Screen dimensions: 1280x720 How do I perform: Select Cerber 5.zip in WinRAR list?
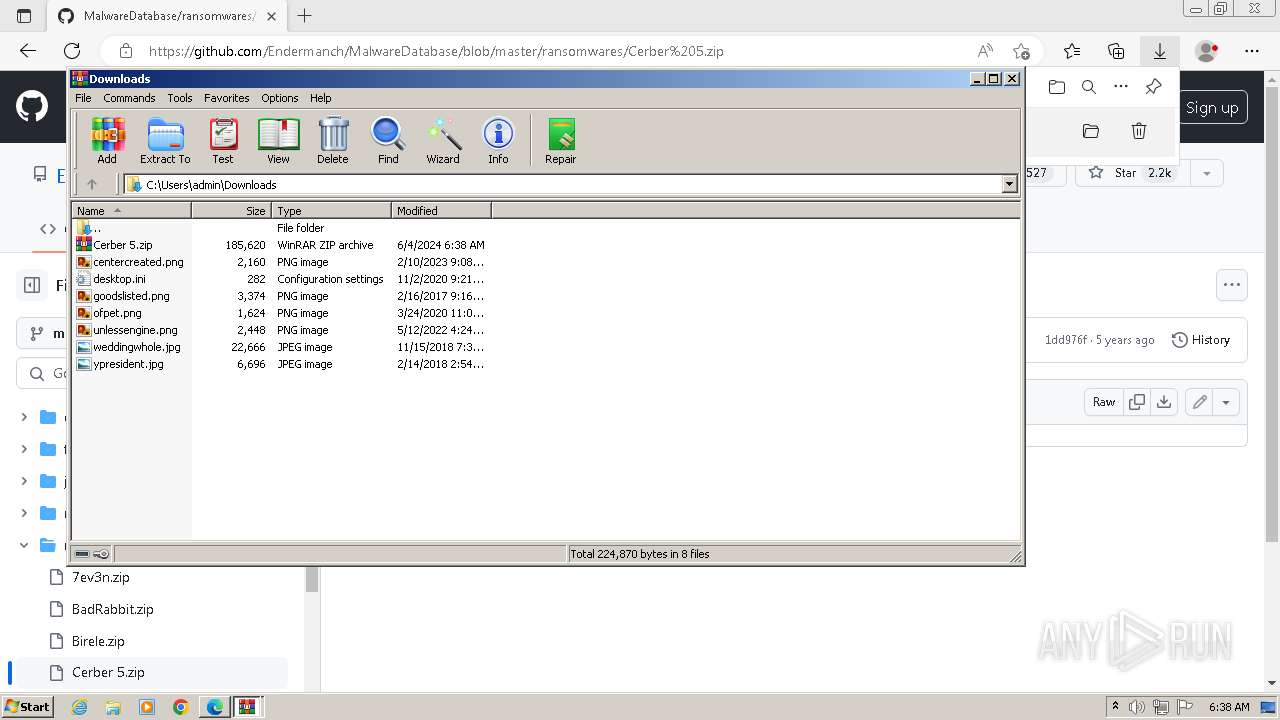coord(281,245)
